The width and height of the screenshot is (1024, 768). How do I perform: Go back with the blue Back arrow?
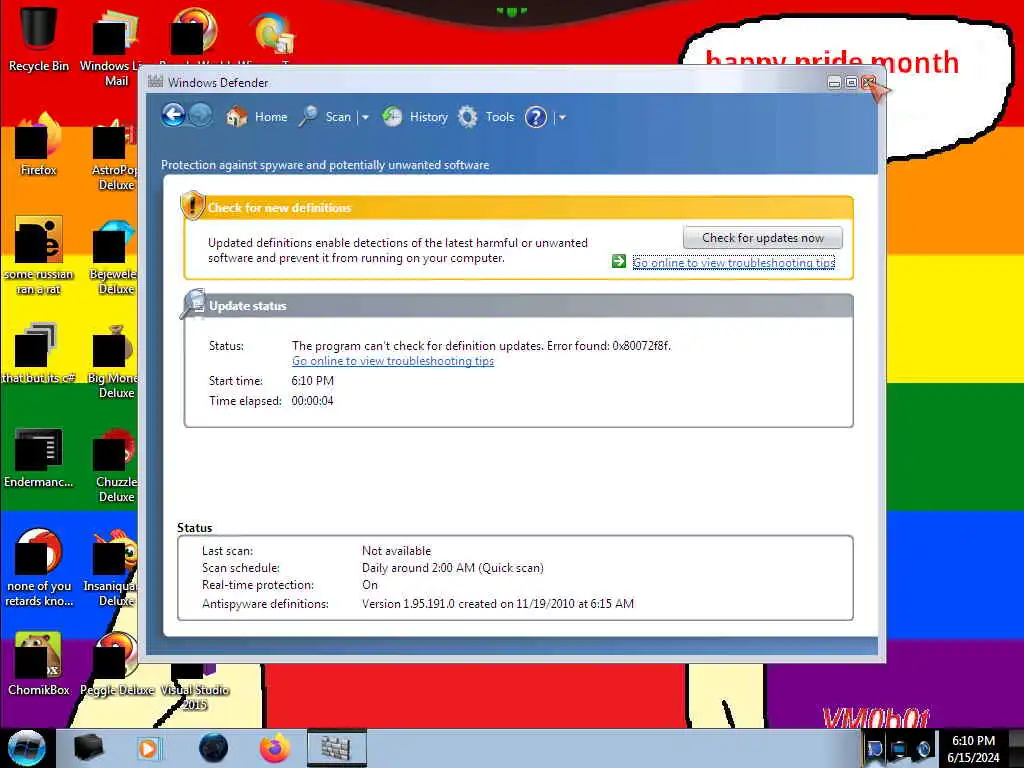pyautogui.click(x=173, y=116)
